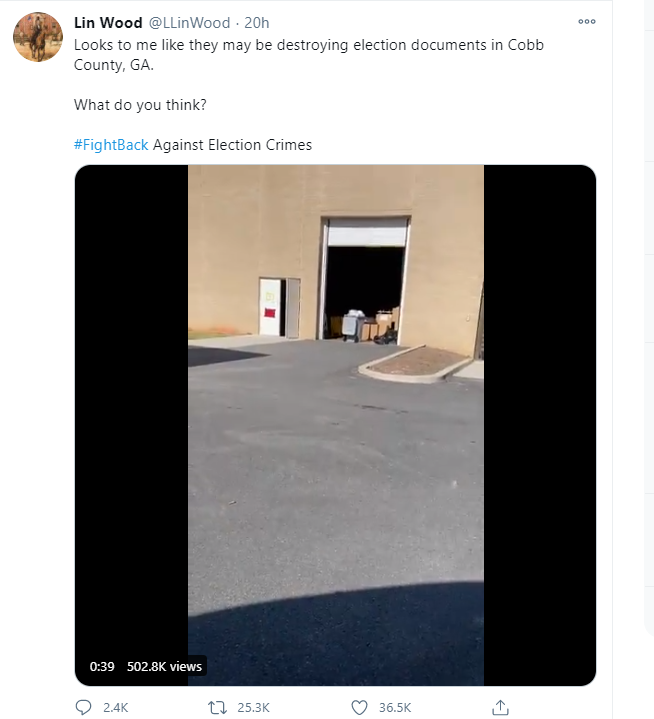This screenshot has height=719, width=654.
Task: Click the 502.8K views counter
Action: coord(164,666)
